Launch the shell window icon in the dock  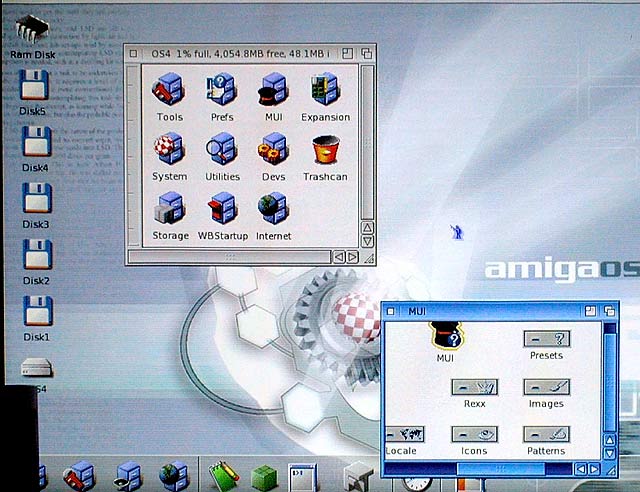point(302,477)
